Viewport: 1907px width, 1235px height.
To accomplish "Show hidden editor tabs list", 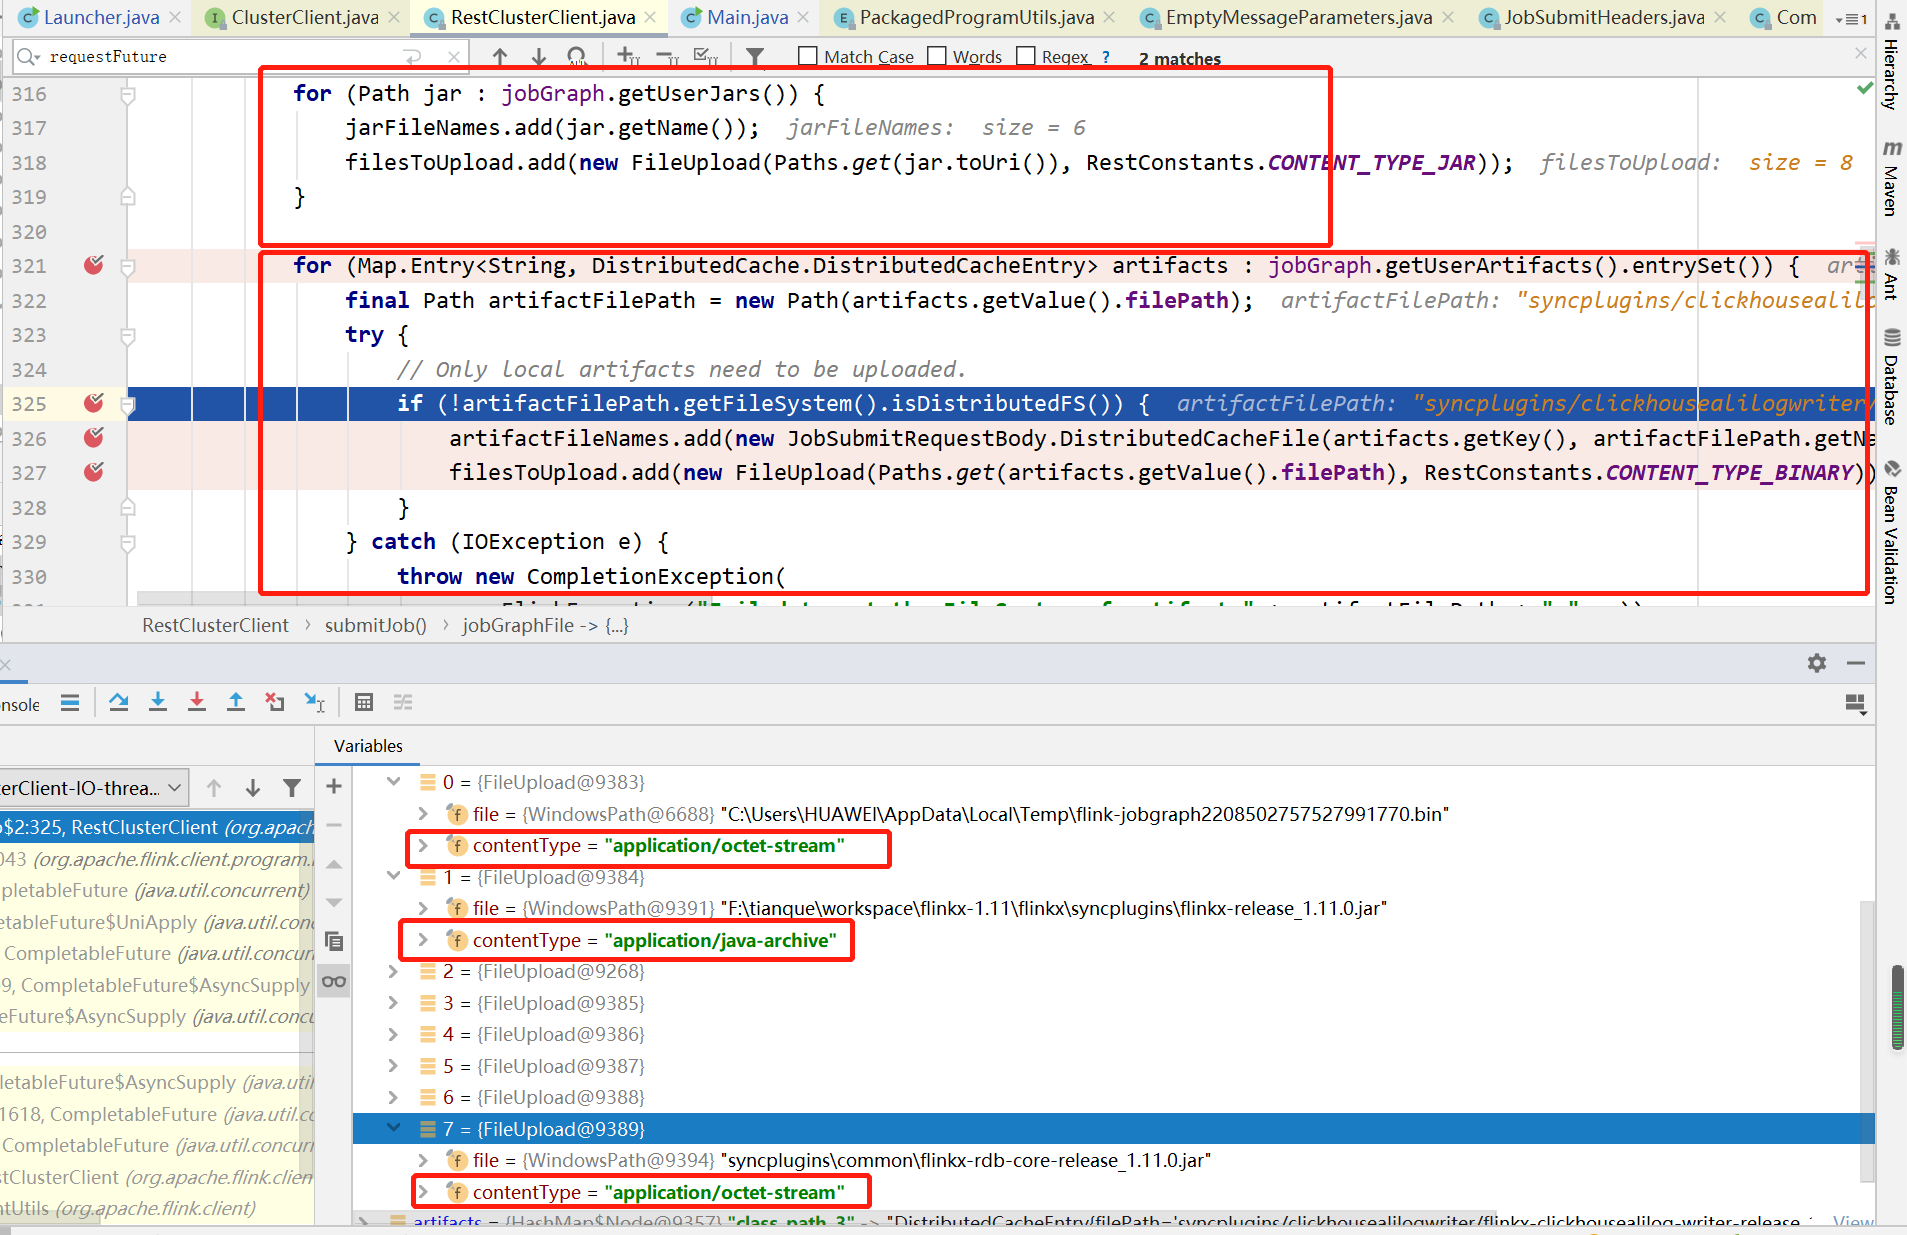I will (1851, 18).
